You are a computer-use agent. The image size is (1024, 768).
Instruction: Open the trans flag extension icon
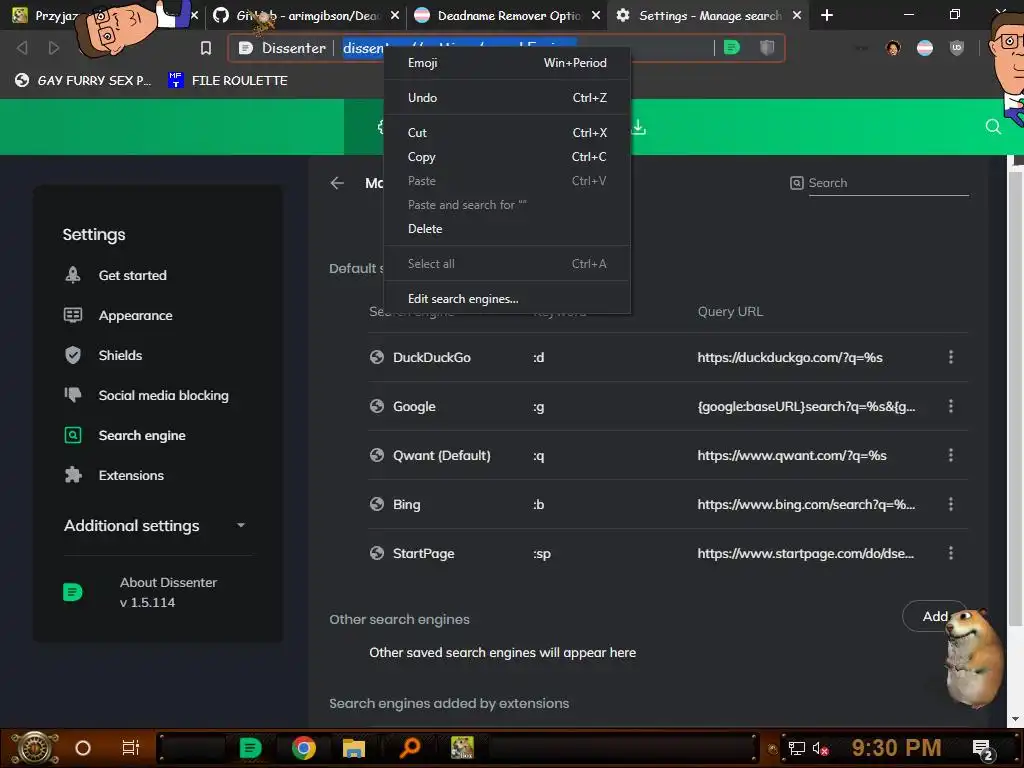[925, 48]
